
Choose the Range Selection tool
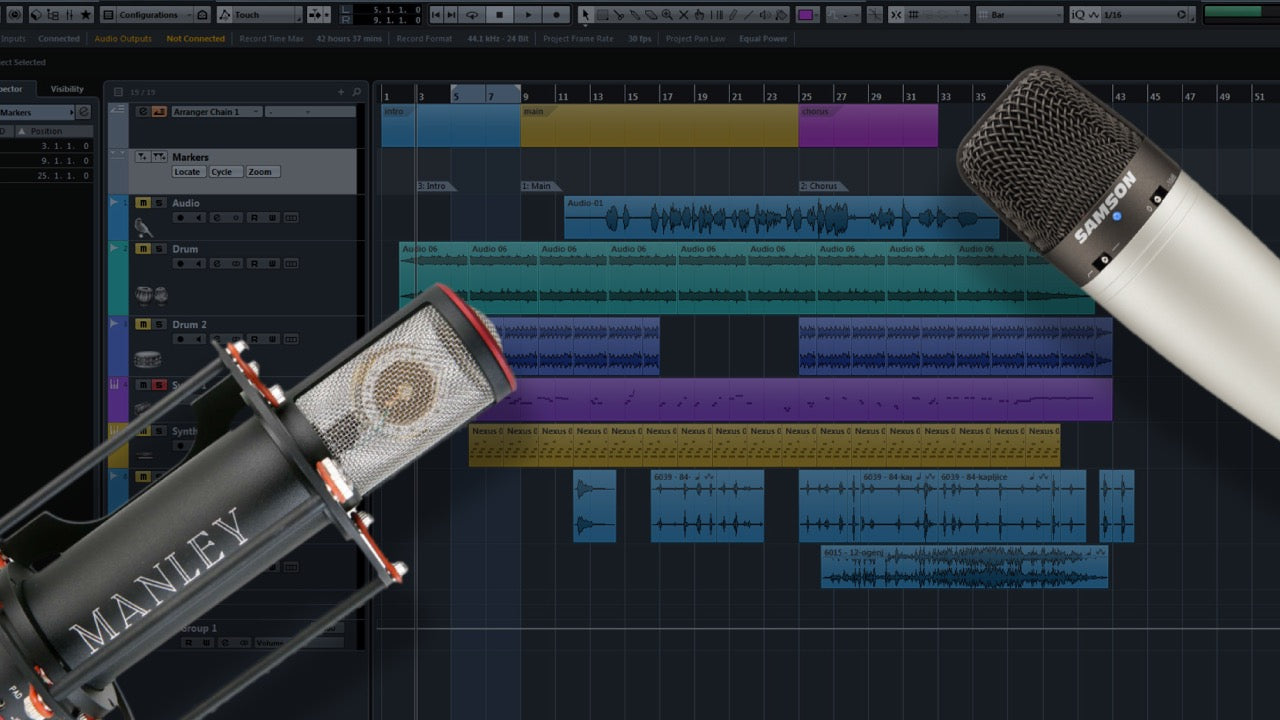coord(602,15)
